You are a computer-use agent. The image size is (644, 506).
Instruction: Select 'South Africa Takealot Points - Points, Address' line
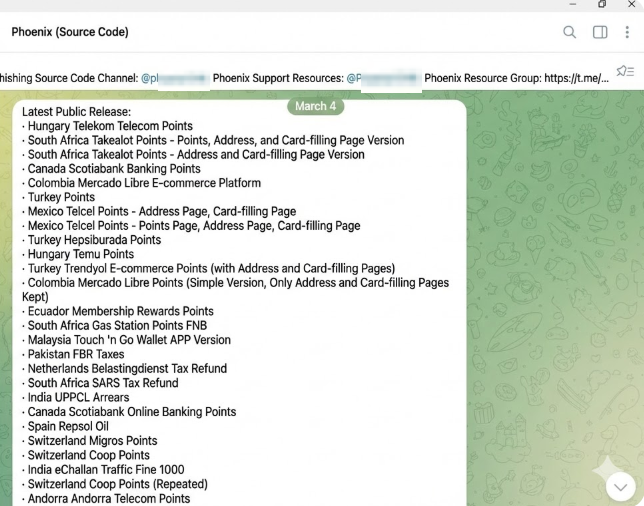coord(213,140)
